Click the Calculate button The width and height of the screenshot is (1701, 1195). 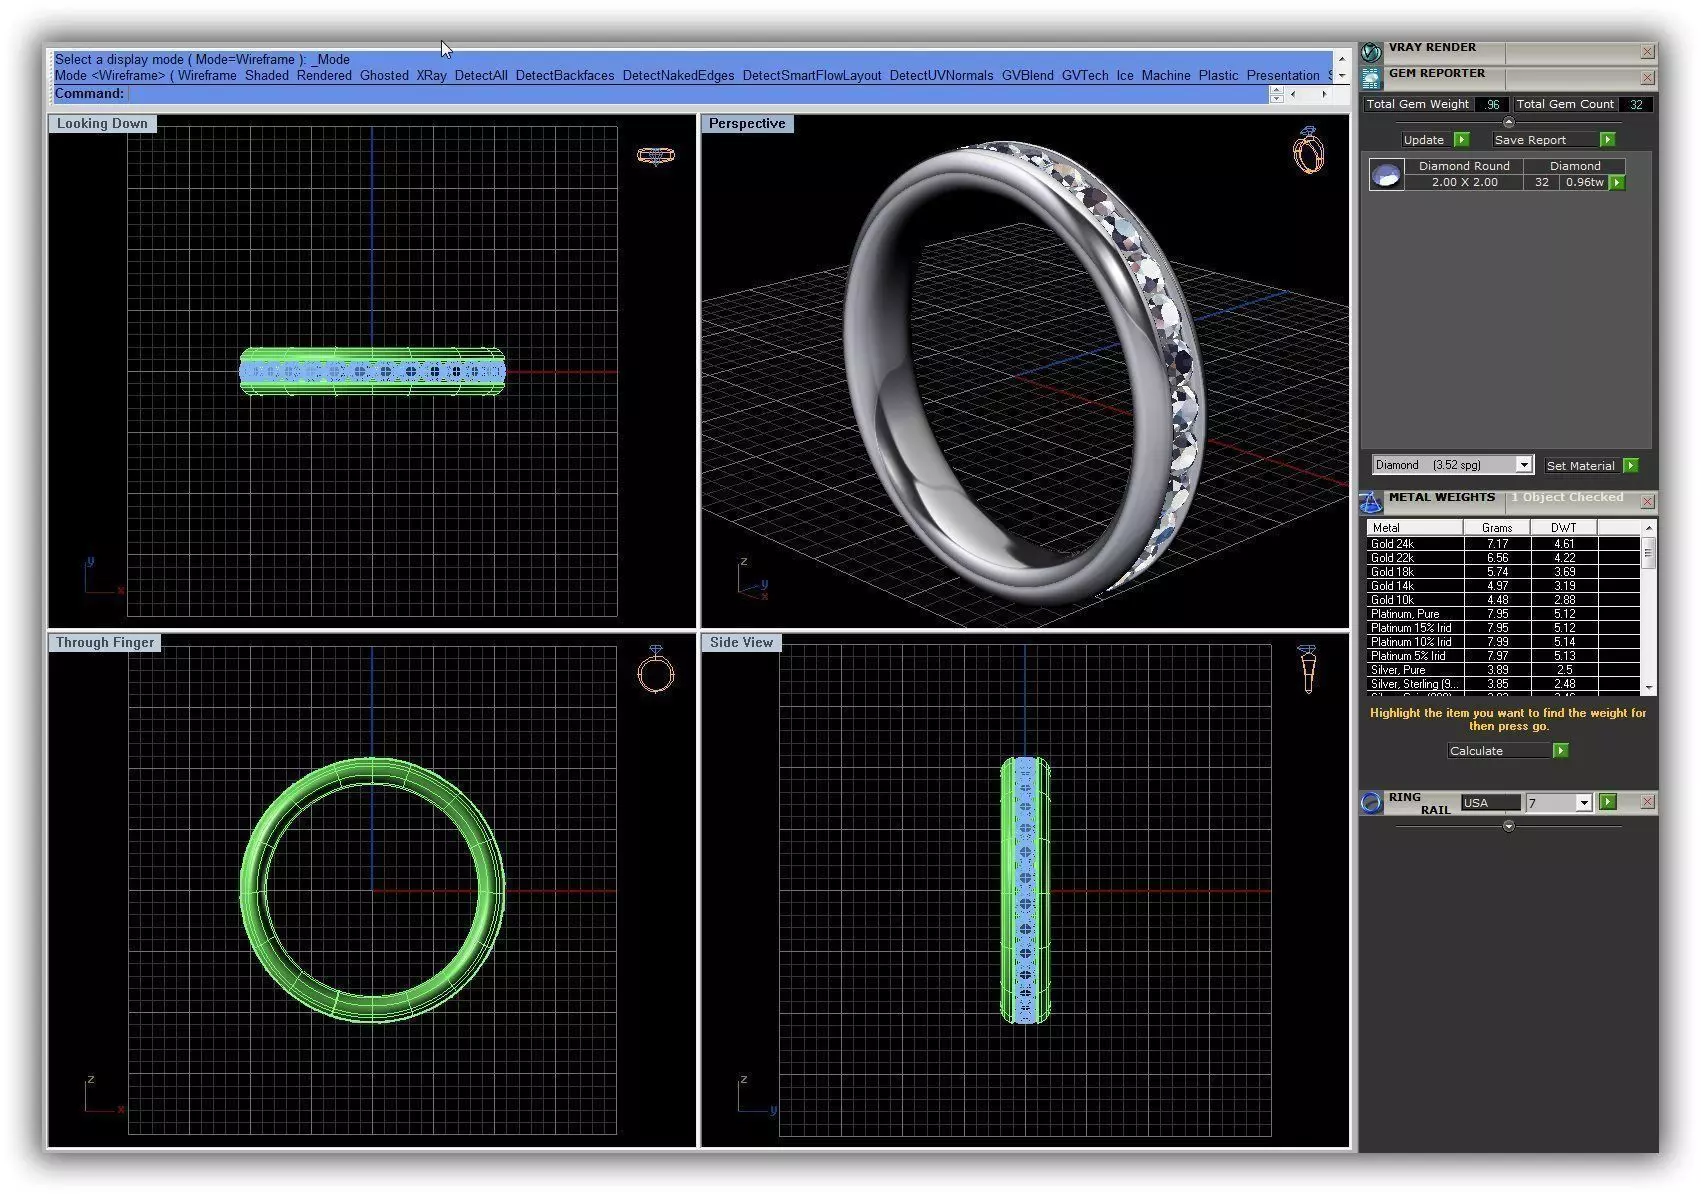[x=1499, y=751]
